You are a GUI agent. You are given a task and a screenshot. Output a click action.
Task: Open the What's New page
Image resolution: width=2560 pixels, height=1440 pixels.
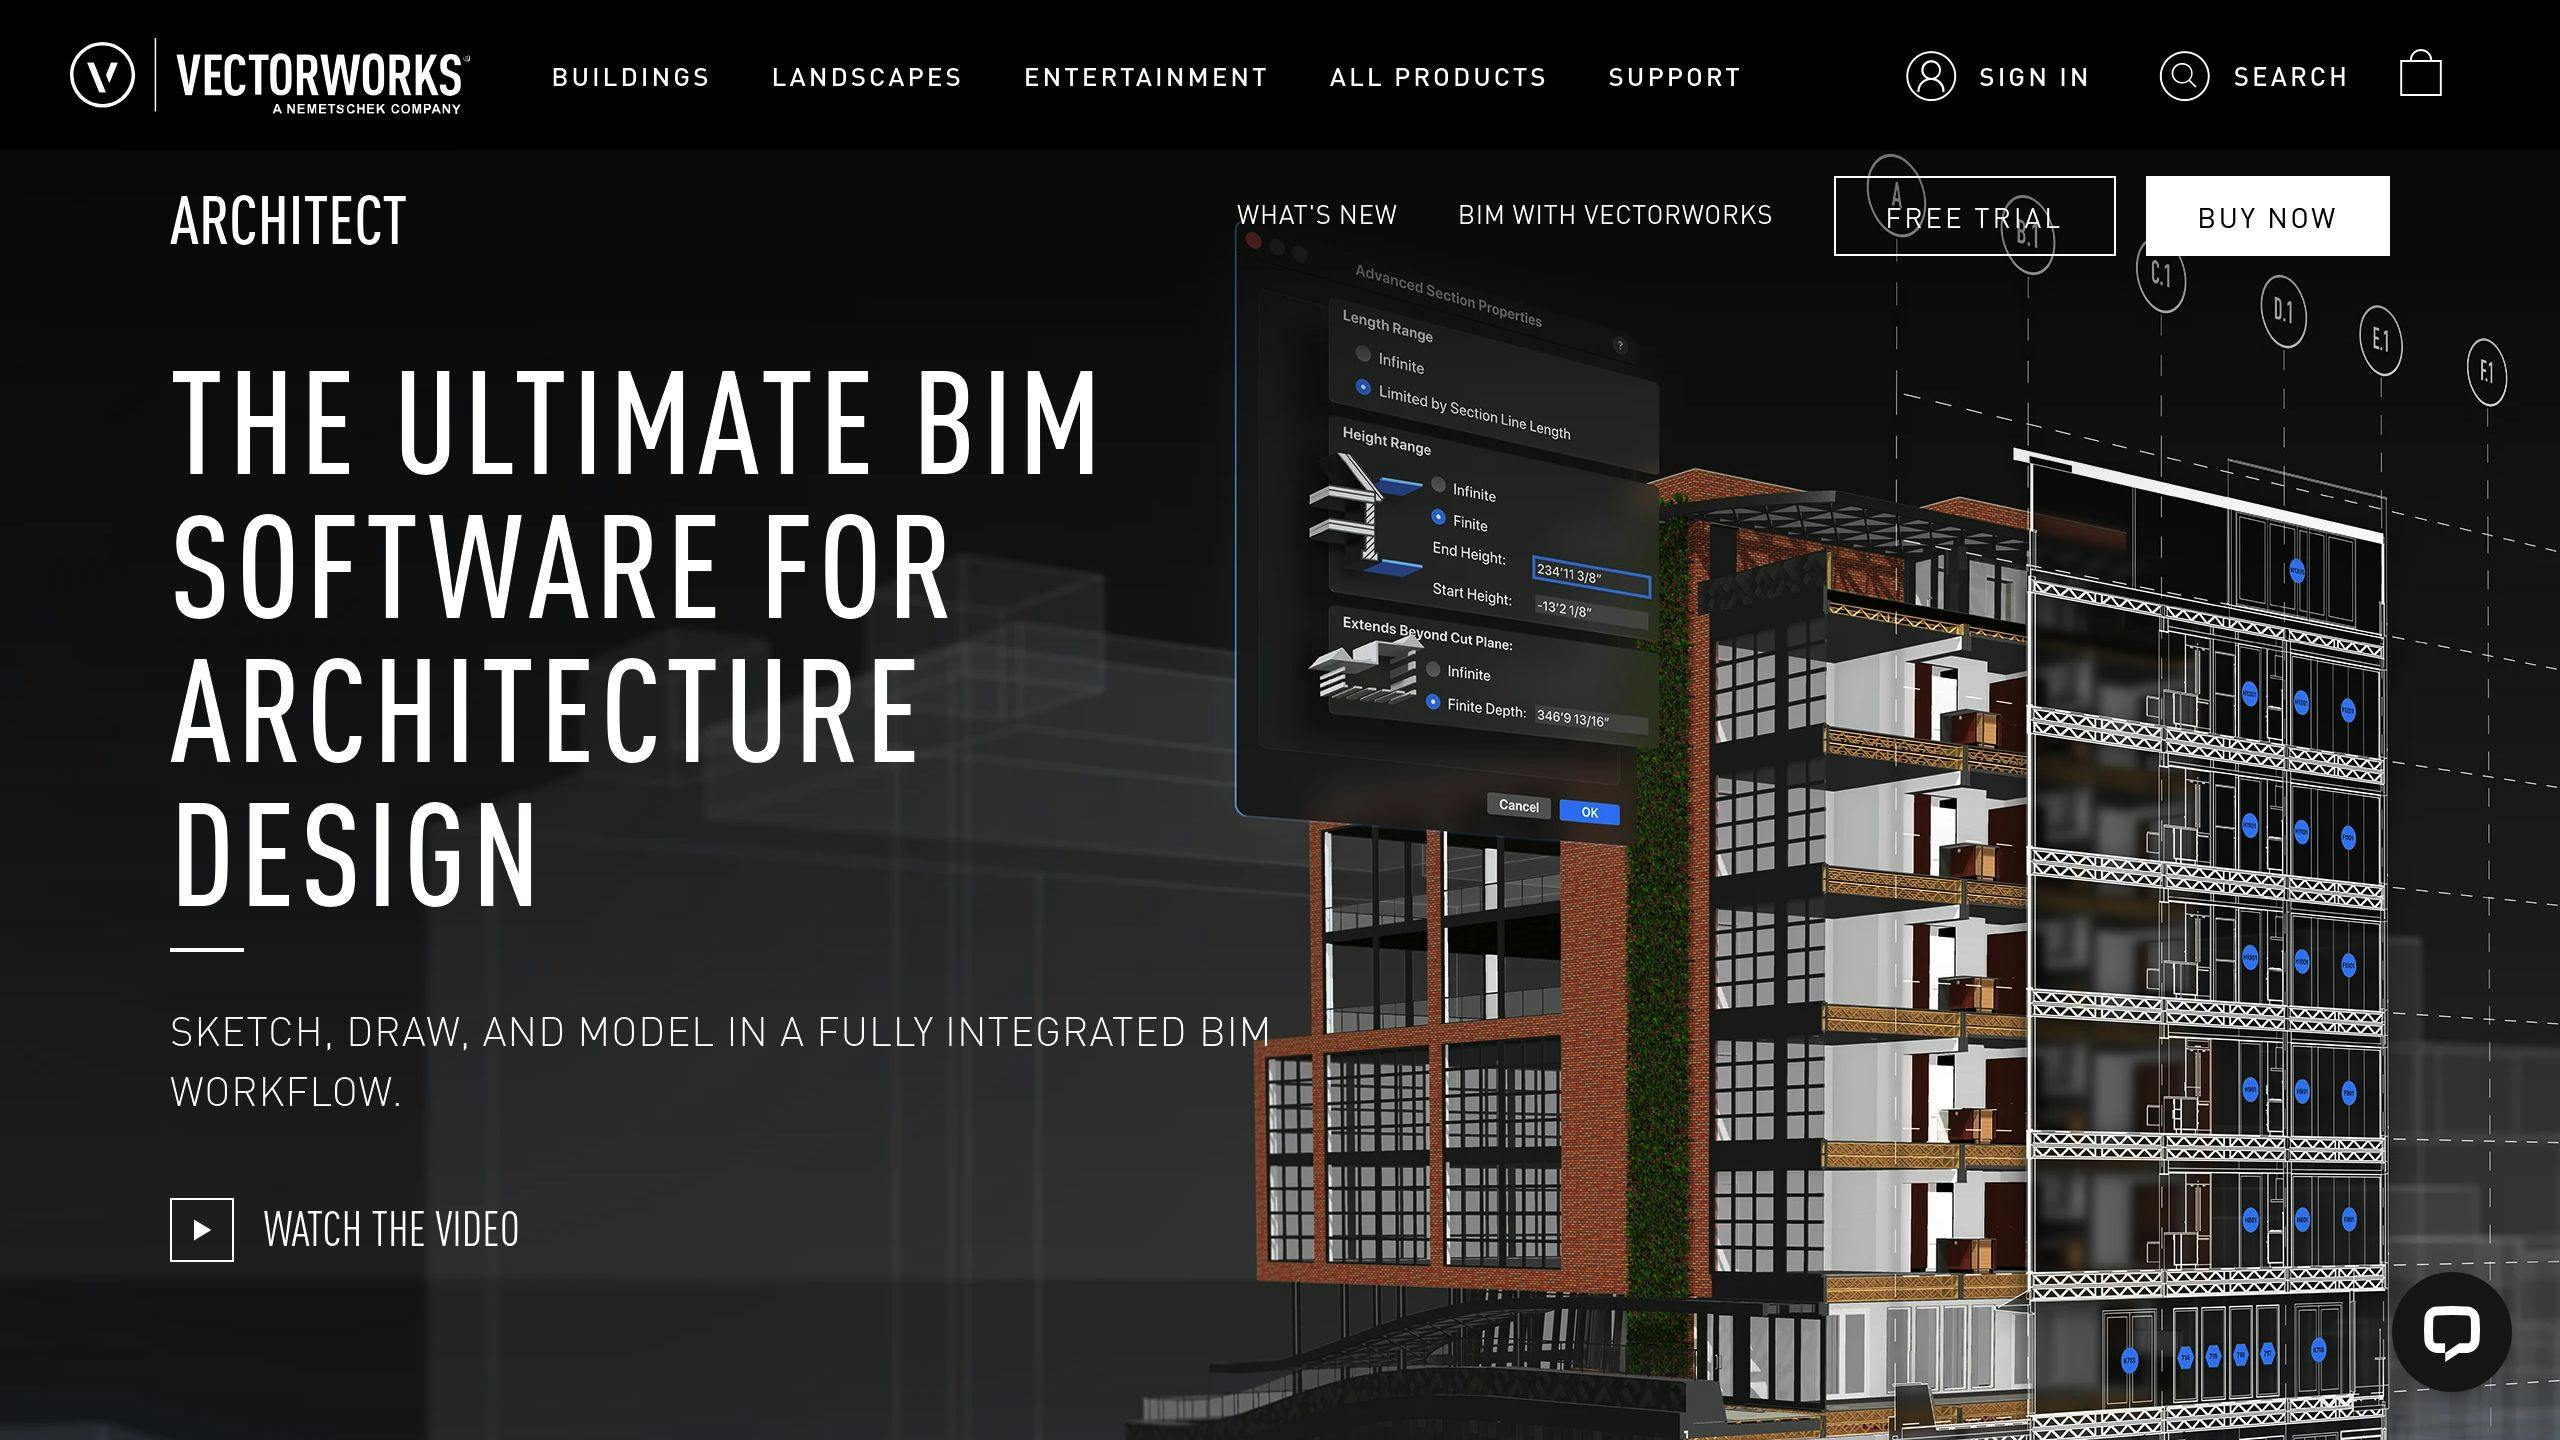(1317, 215)
